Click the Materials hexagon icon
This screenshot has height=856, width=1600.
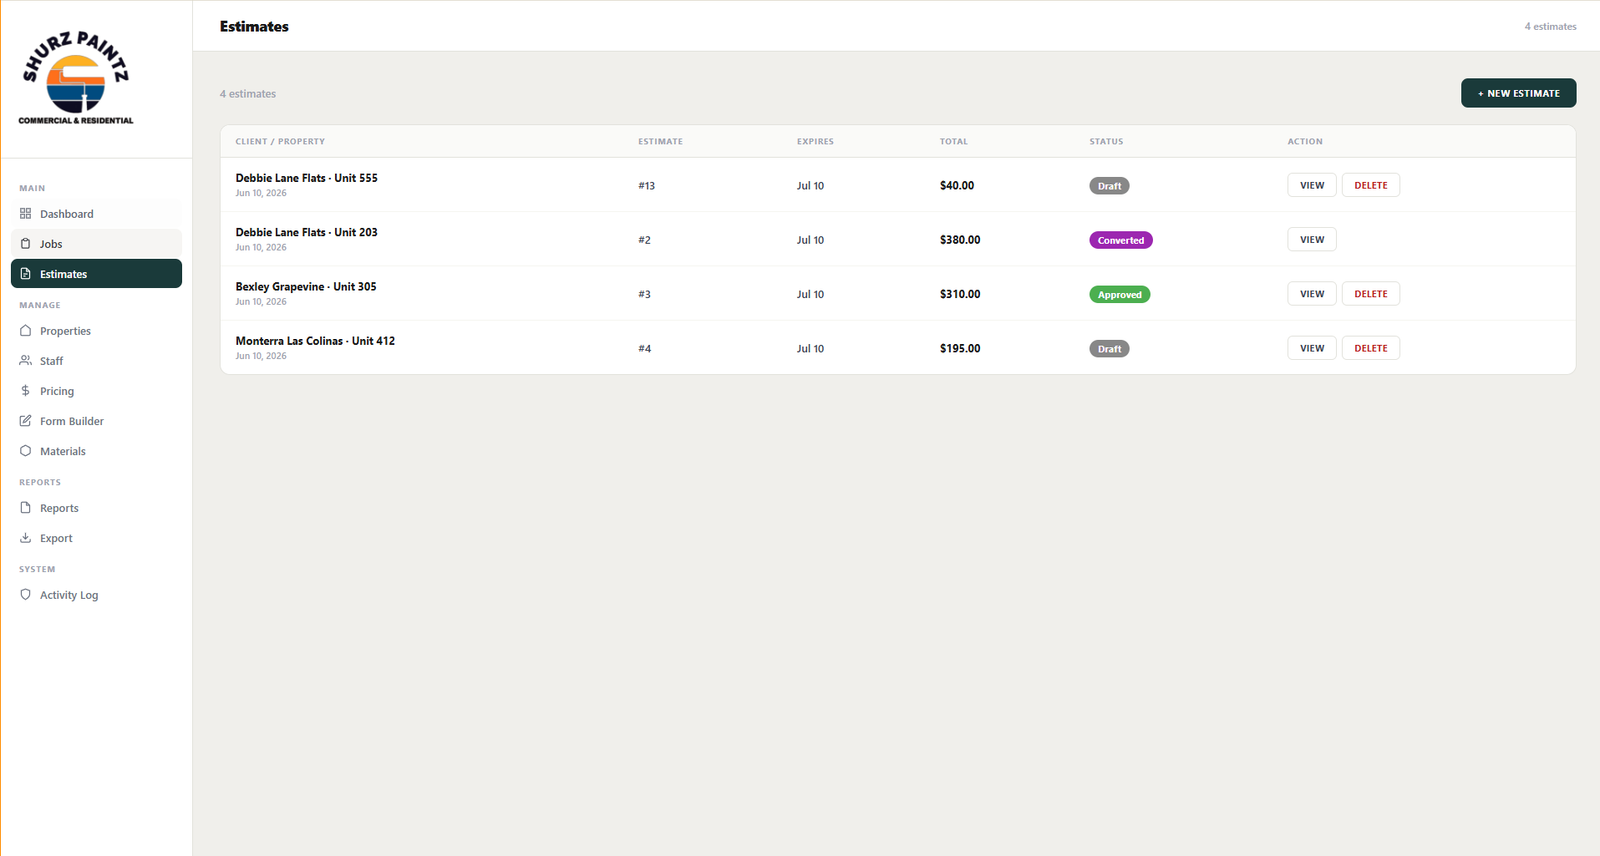pyautogui.click(x=26, y=451)
